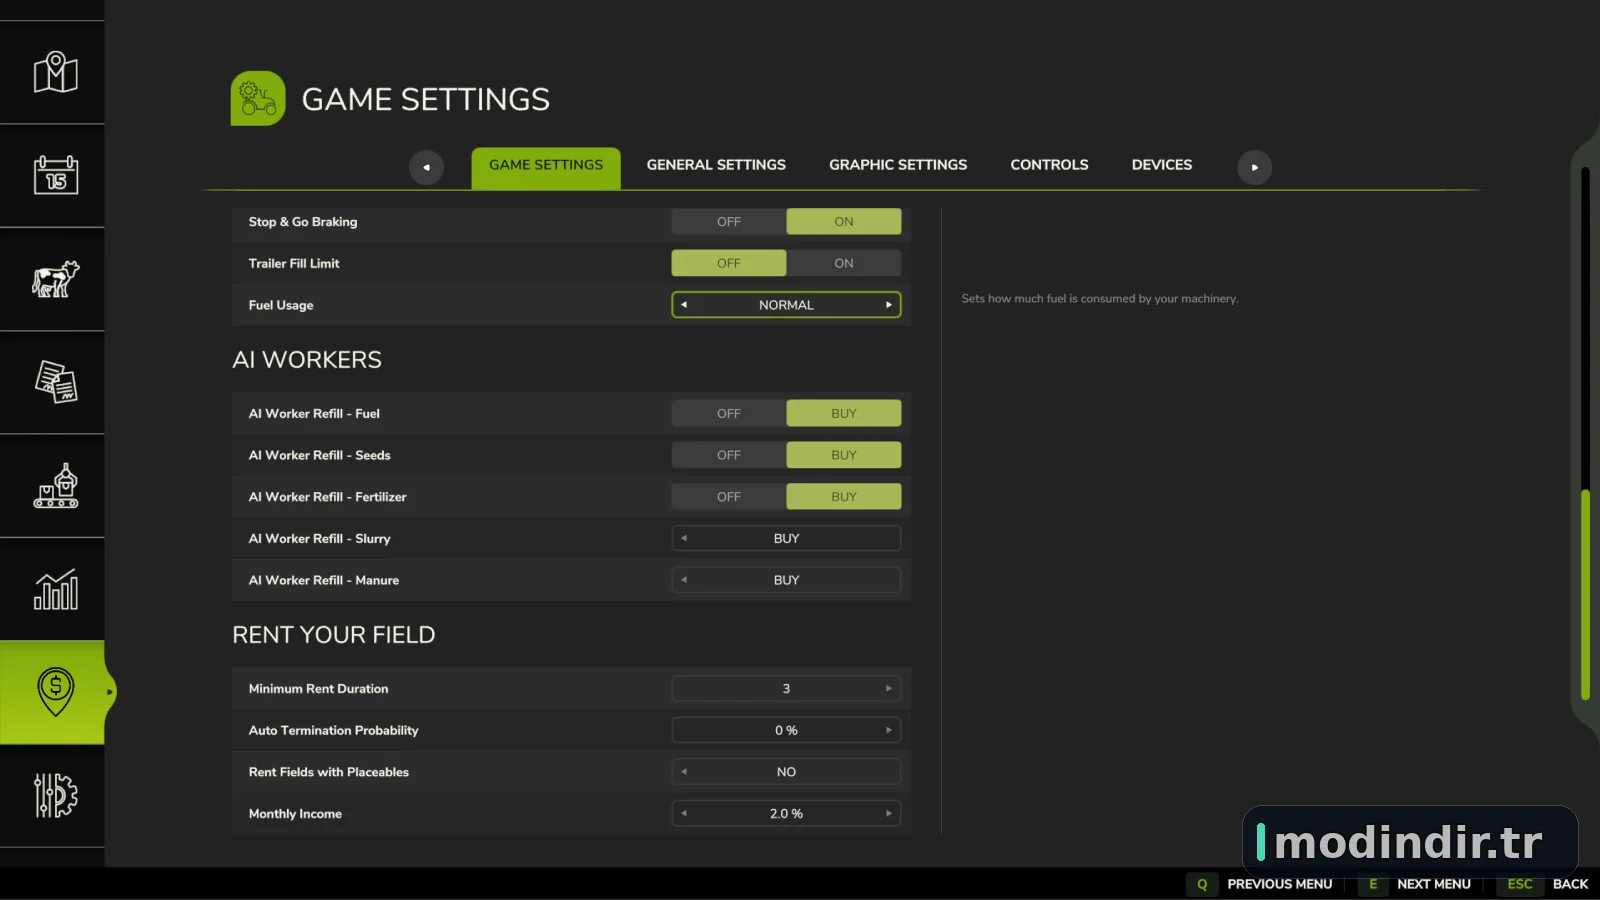This screenshot has height=900, width=1600.
Task: Set Trailer Fill Limit to ON
Action: [x=844, y=263]
